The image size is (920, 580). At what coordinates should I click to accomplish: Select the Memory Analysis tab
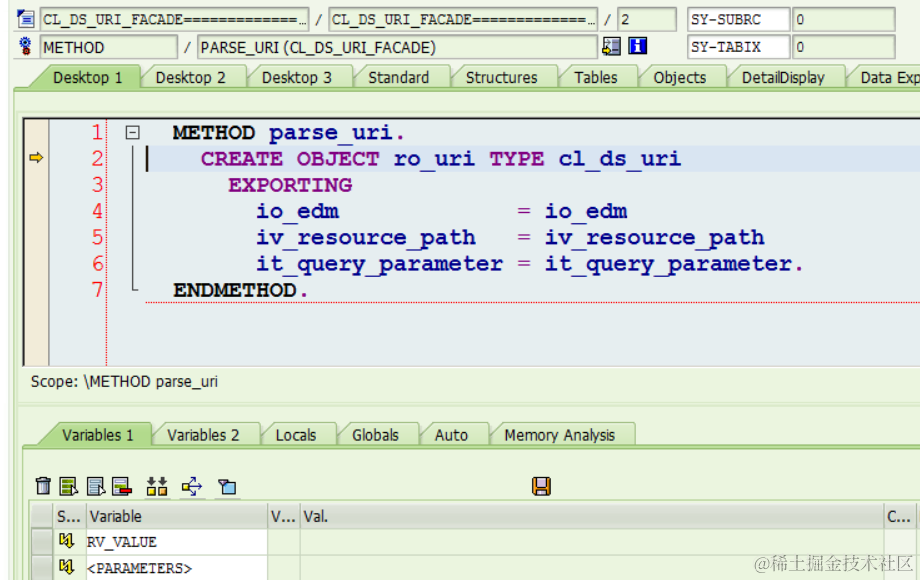click(x=560, y=435)
